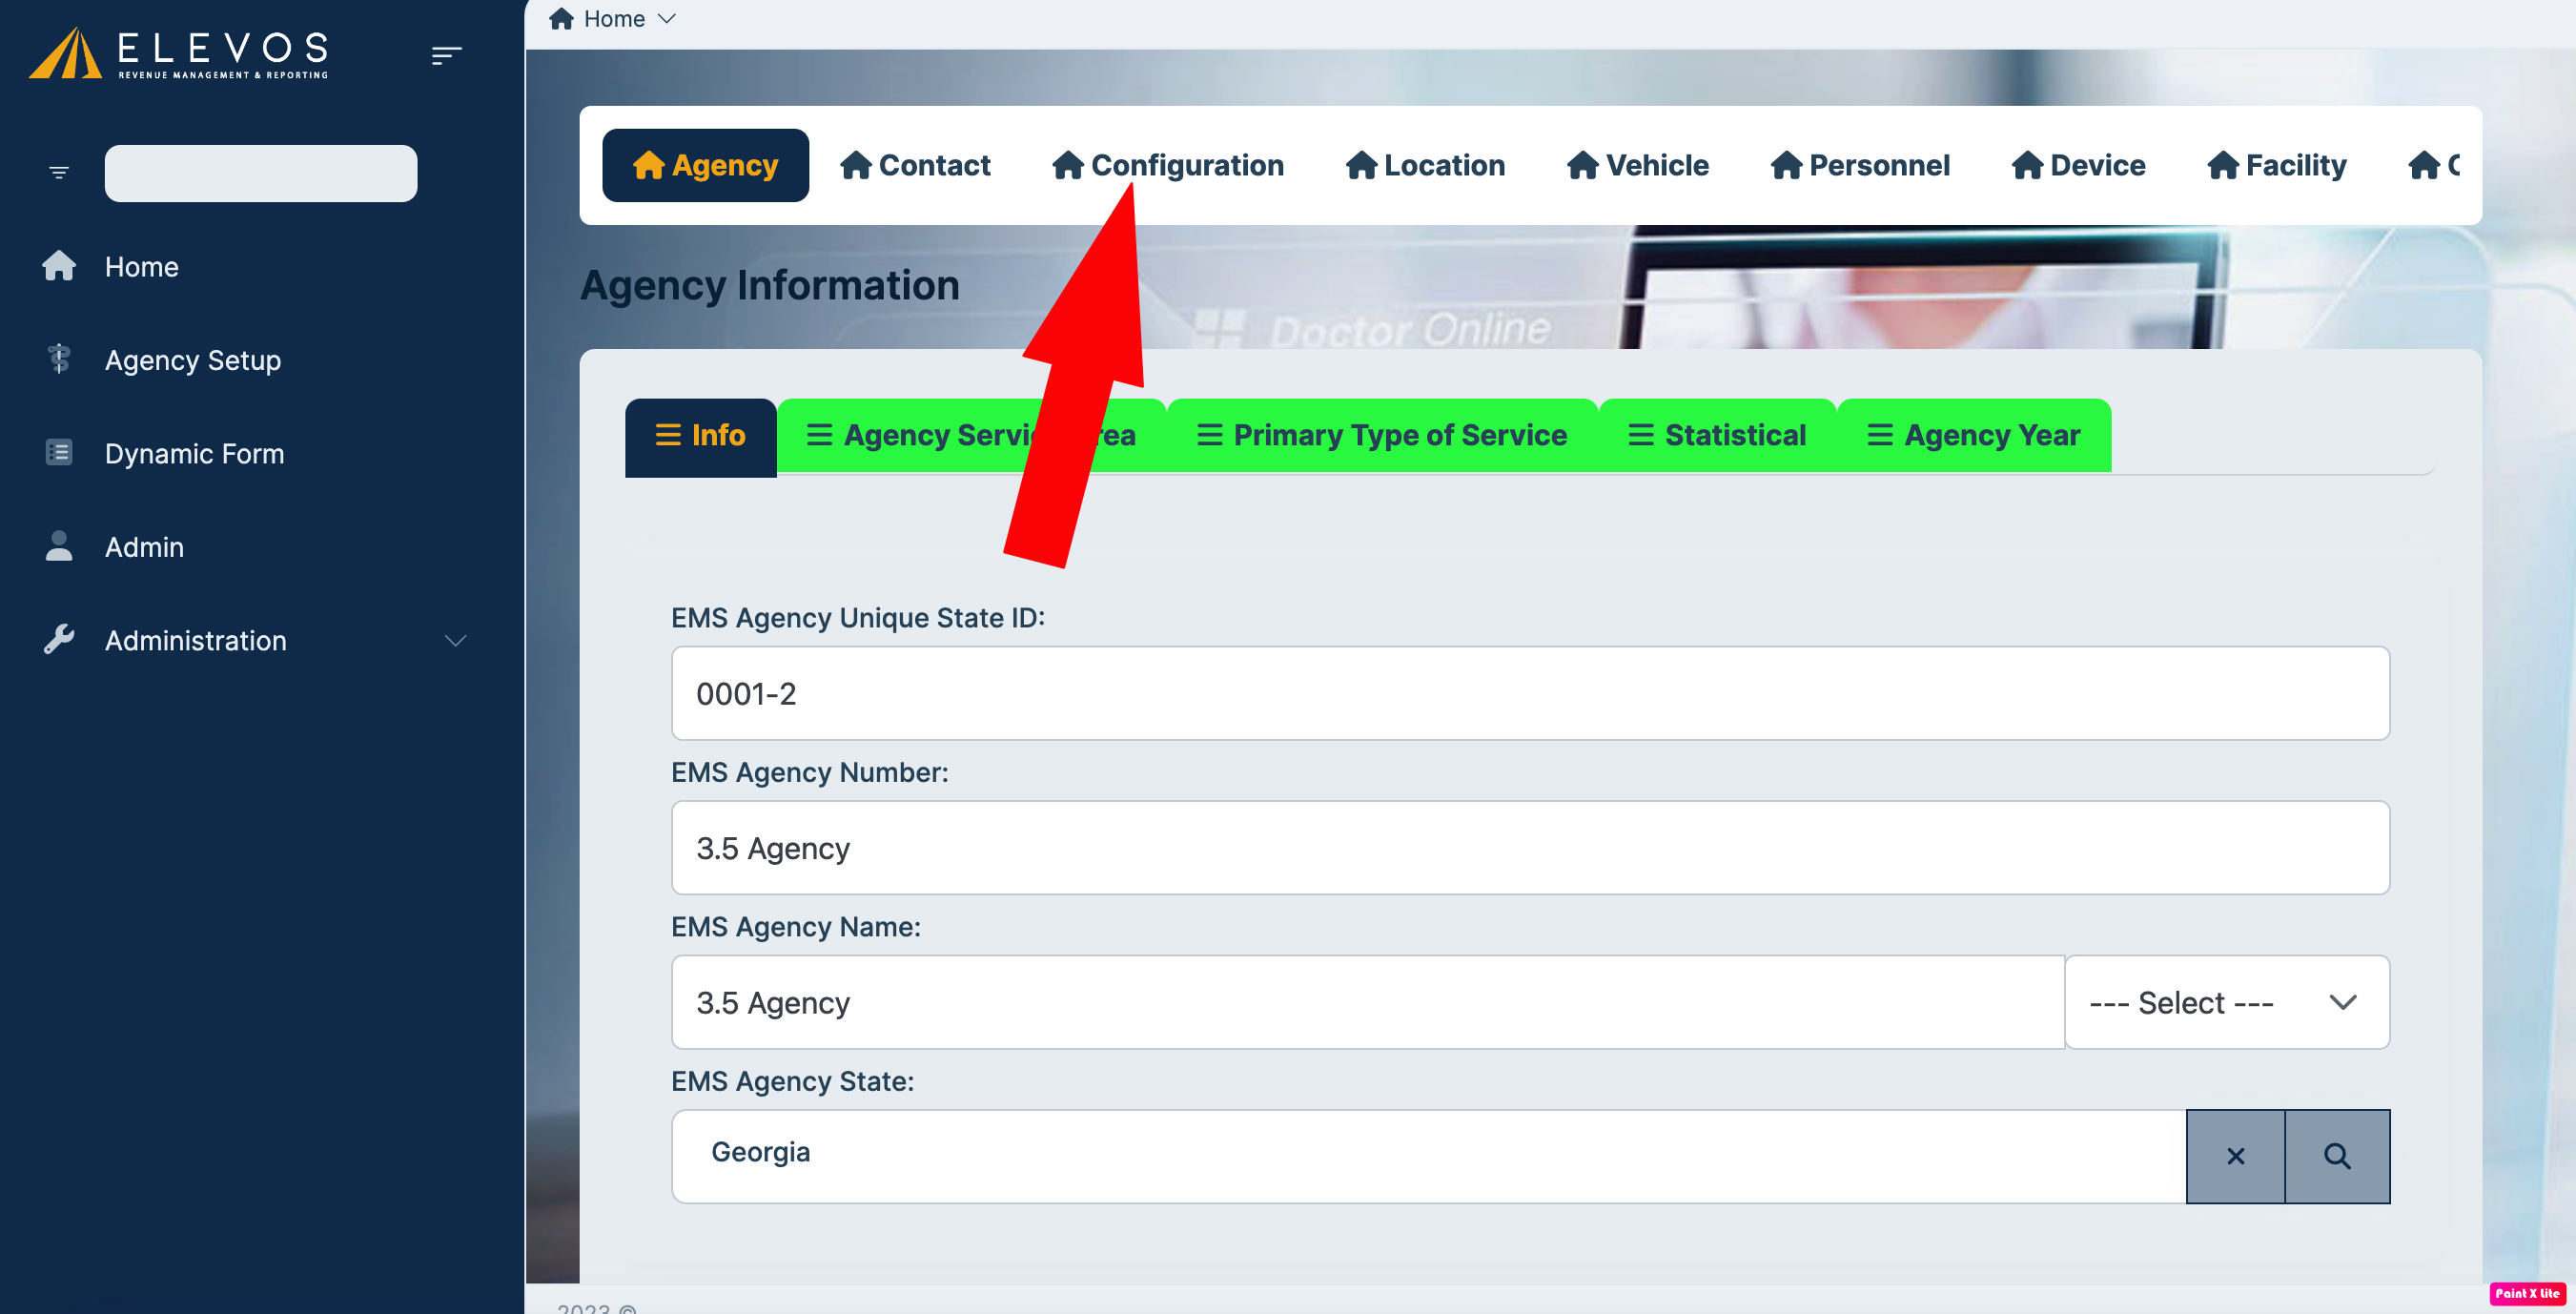Viewport: 2576px width, 1314px height.
Task: Click the Home house icon in sidebar
Action: (59, 266)
